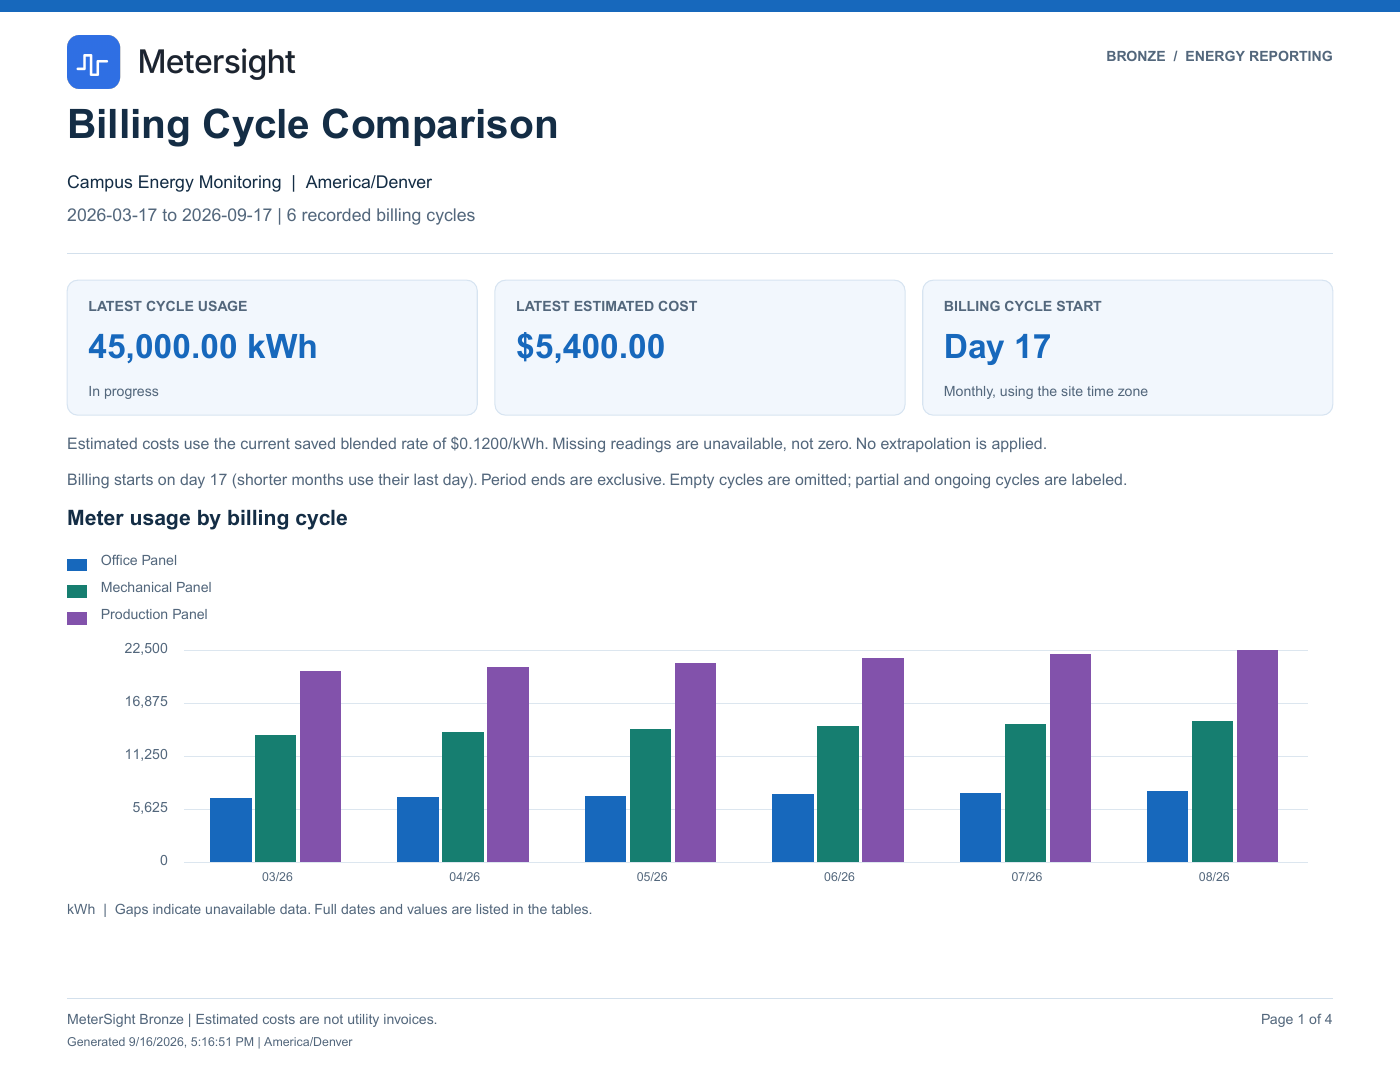This screenshot has height=1082, width=1400.
Task: Click the gaps indicate unavailable data note
Action: [353, 910]
